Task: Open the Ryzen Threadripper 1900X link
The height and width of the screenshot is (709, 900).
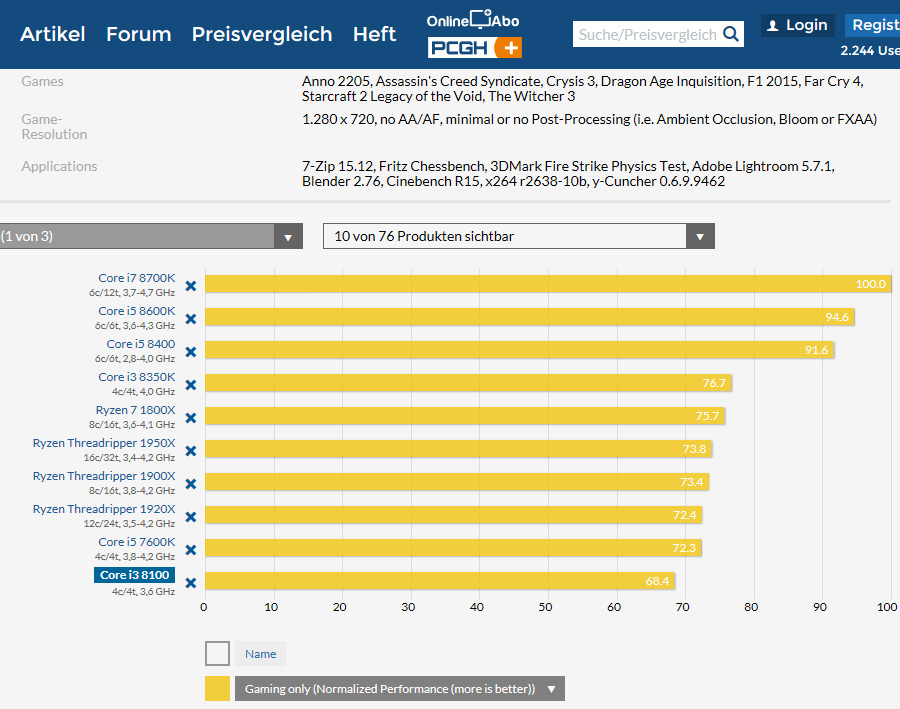Action: 104,476
